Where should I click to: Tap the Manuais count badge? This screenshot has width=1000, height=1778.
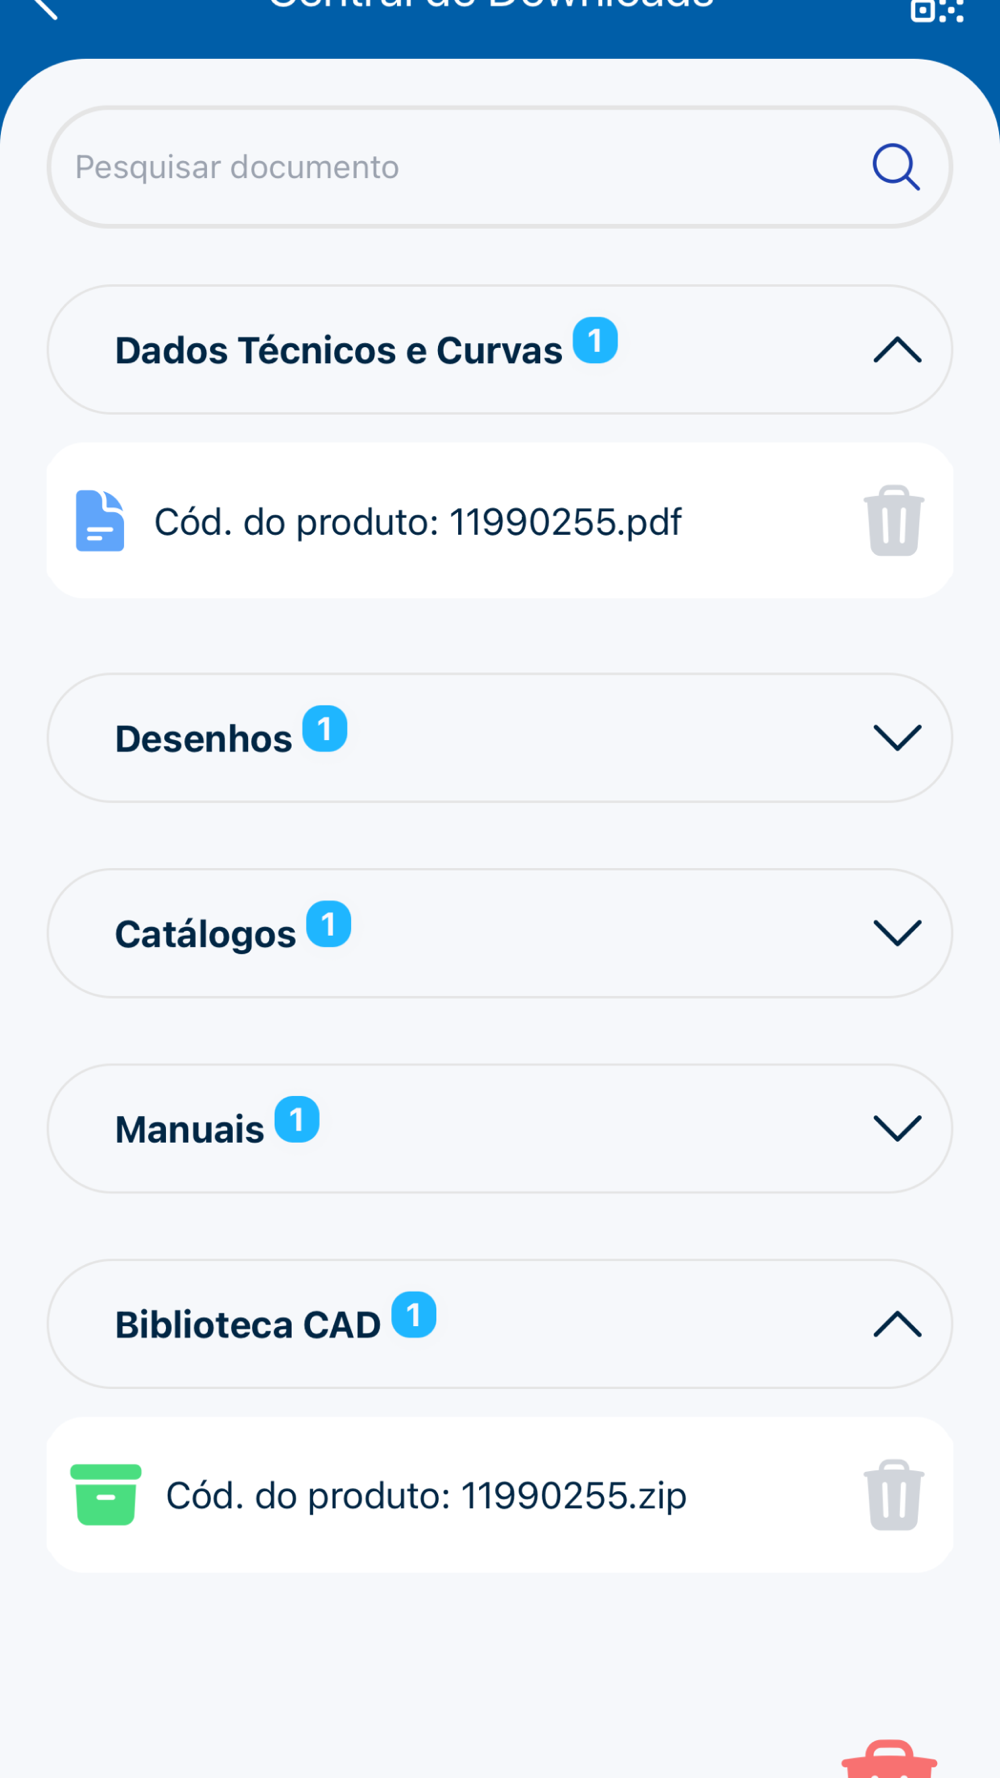tap(297, 1119)
